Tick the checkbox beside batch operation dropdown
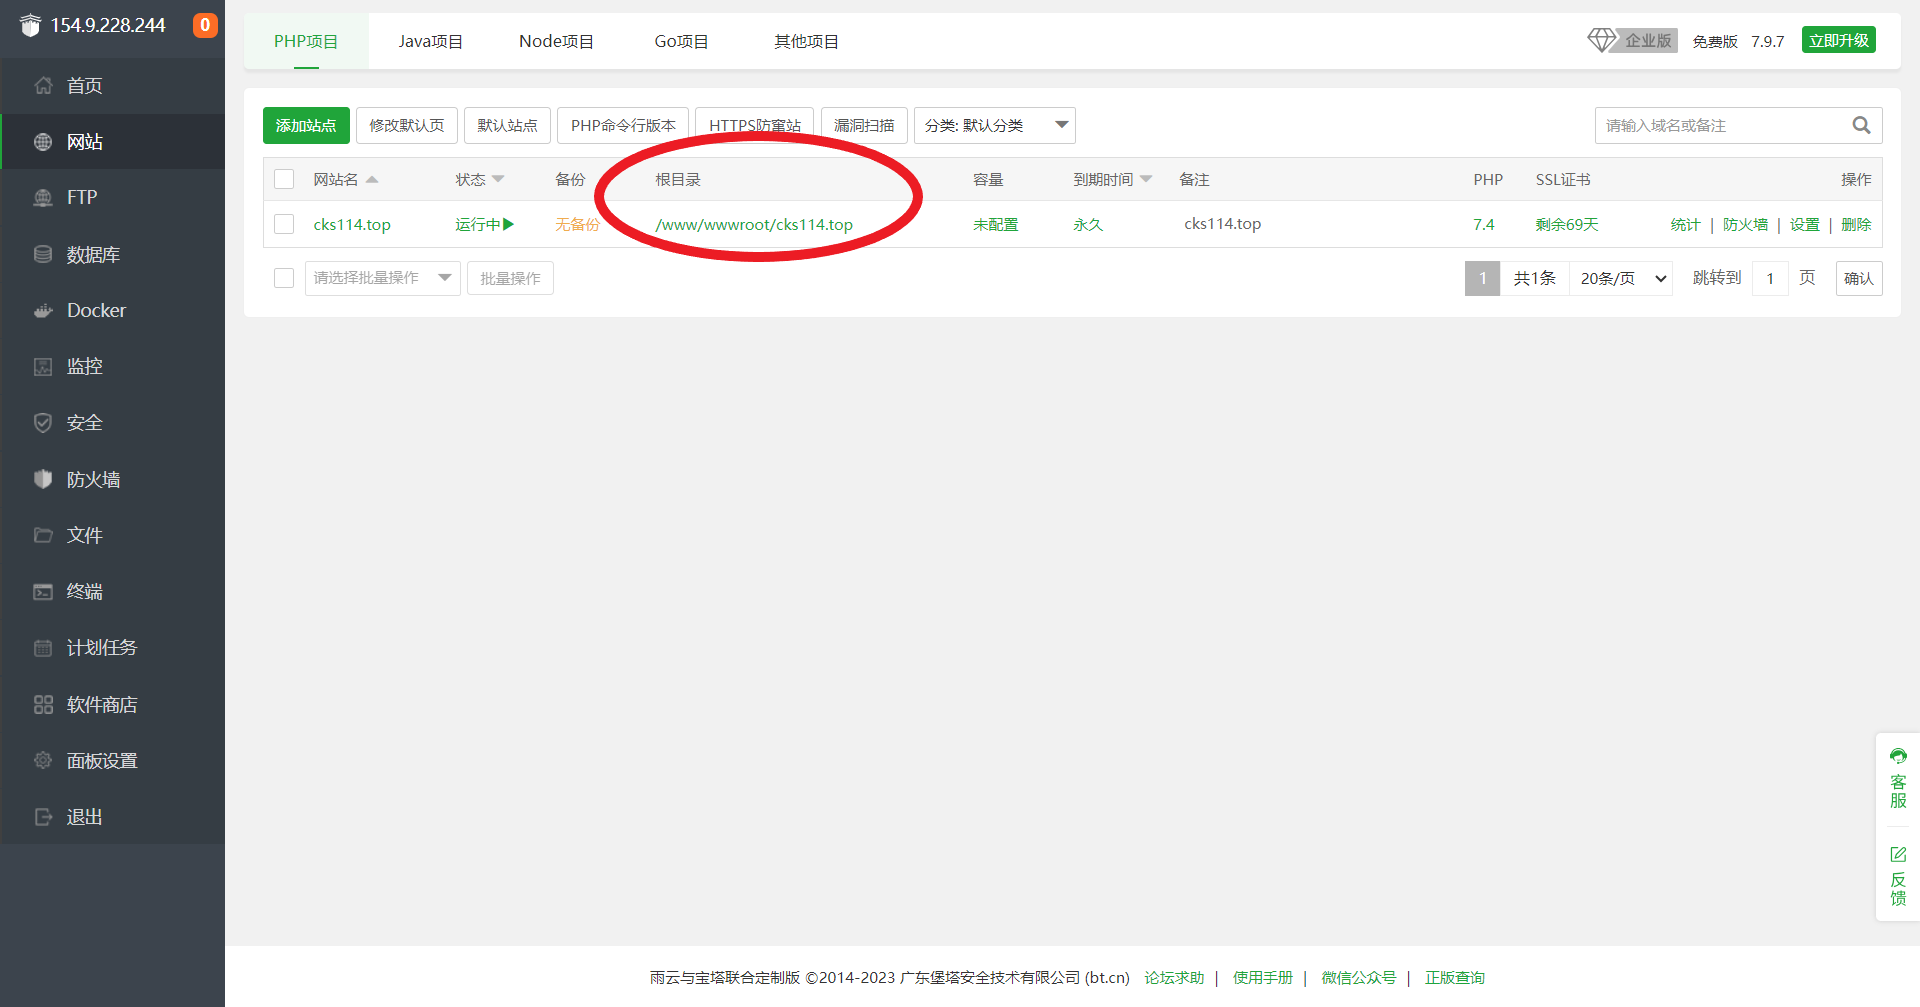This screenshot has height=1007, width=1920. 284,278
